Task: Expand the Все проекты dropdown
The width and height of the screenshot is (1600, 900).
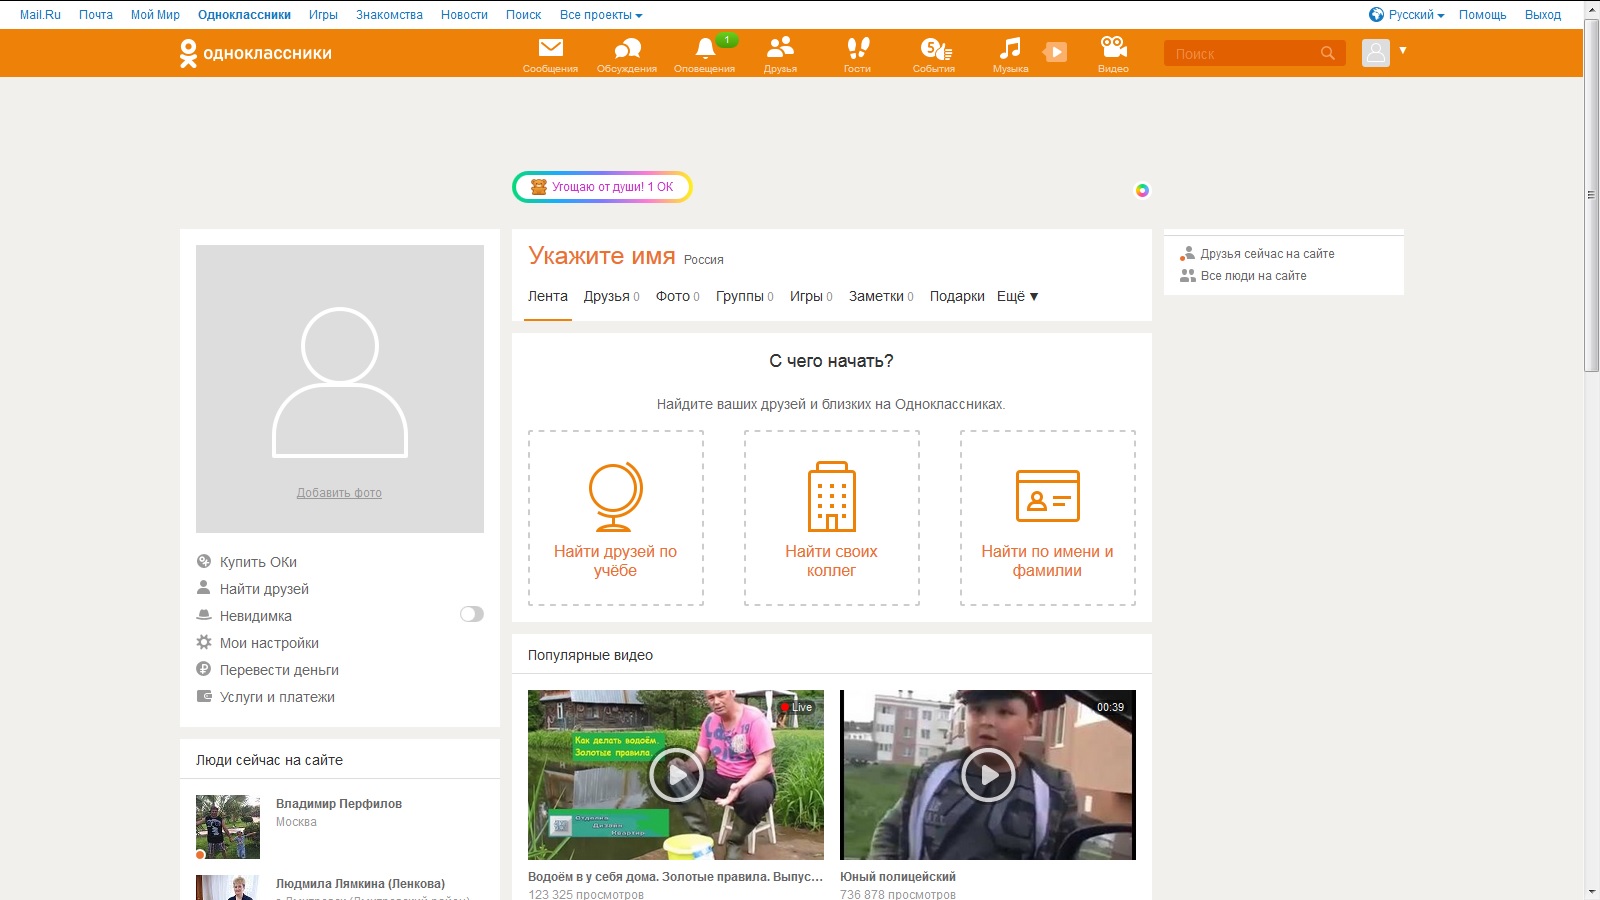Action: tap(601, 15)
